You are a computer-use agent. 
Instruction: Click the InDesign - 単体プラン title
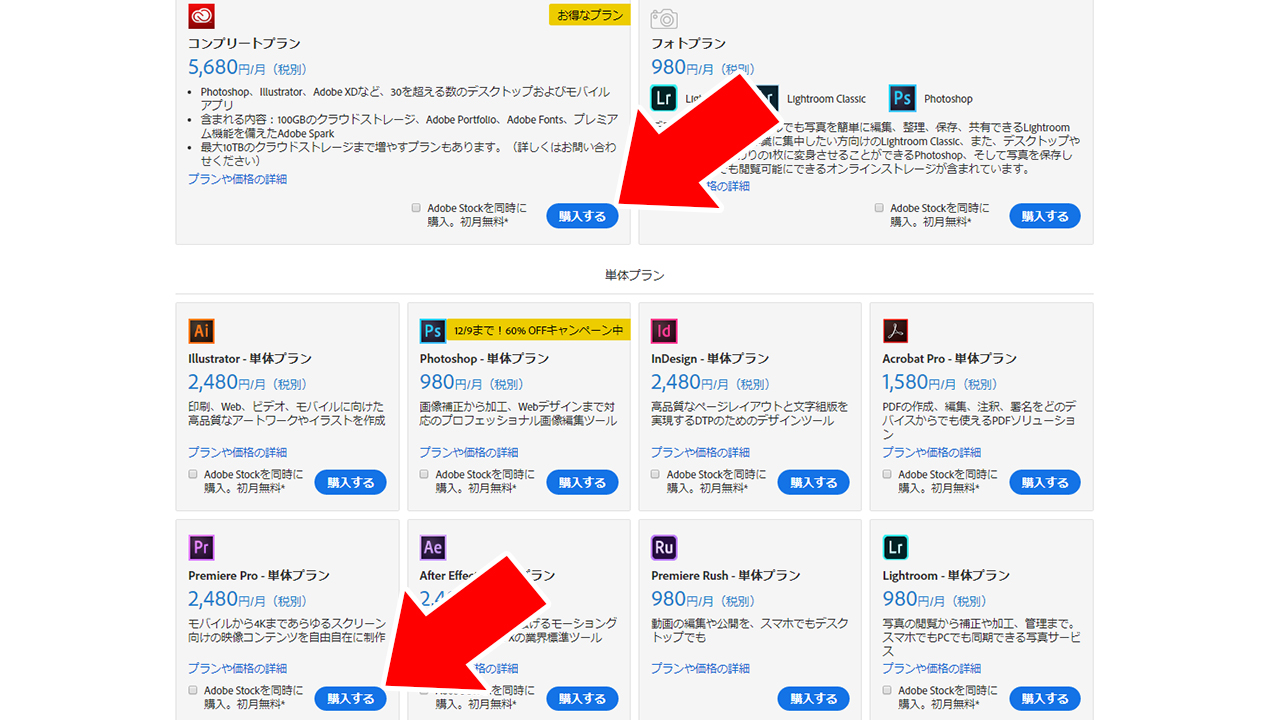[712, 359]
